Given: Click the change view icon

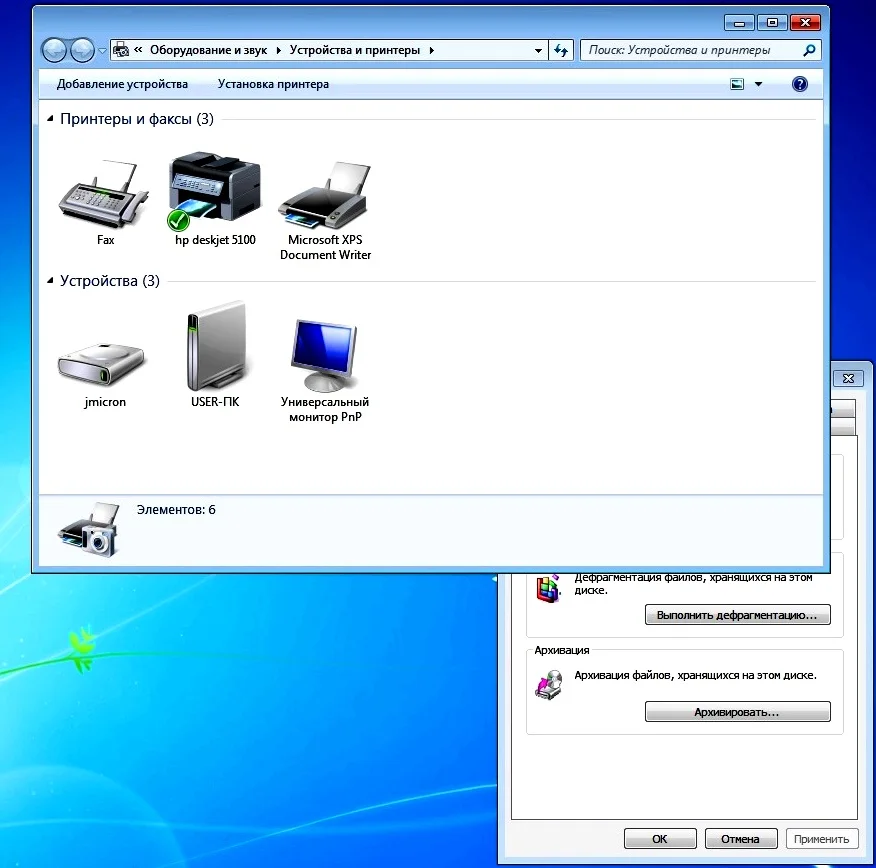Looking at the screenshot, I should pos(737,84).
